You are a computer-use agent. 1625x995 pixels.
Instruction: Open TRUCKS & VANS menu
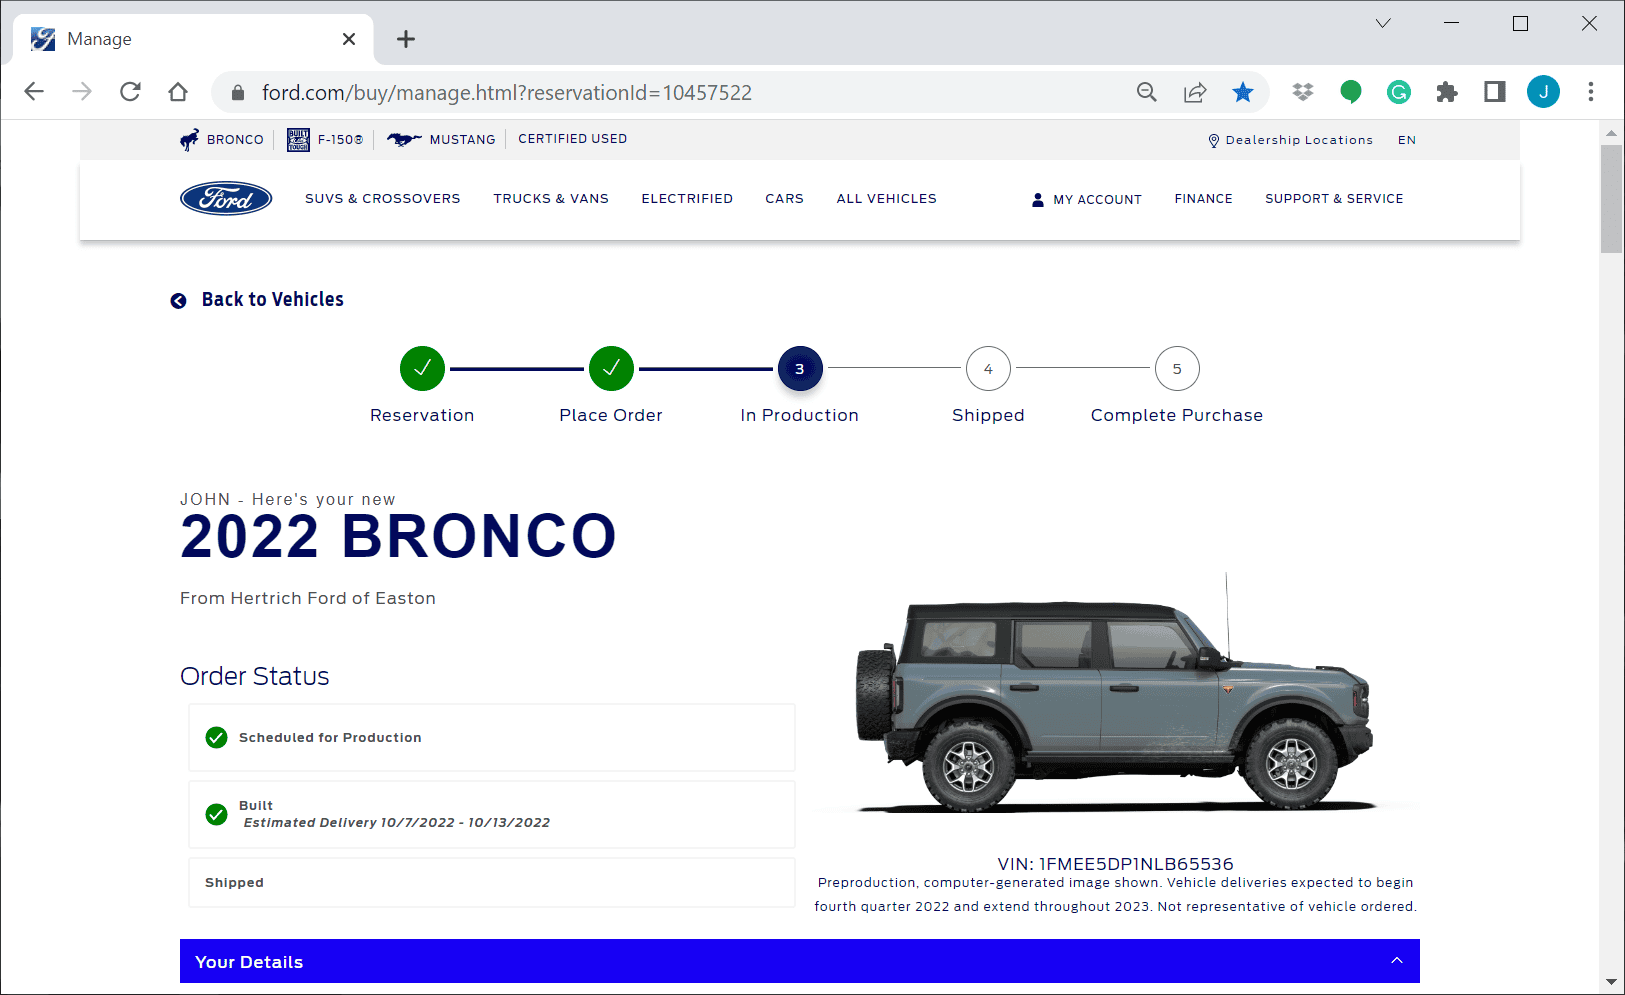pyautogui.click(x=551, y=199)
